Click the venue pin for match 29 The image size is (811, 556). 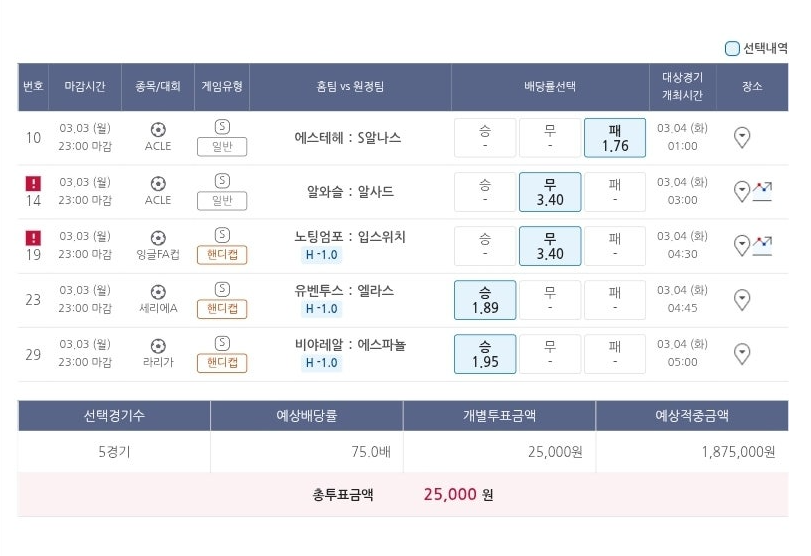click(742, 354)
